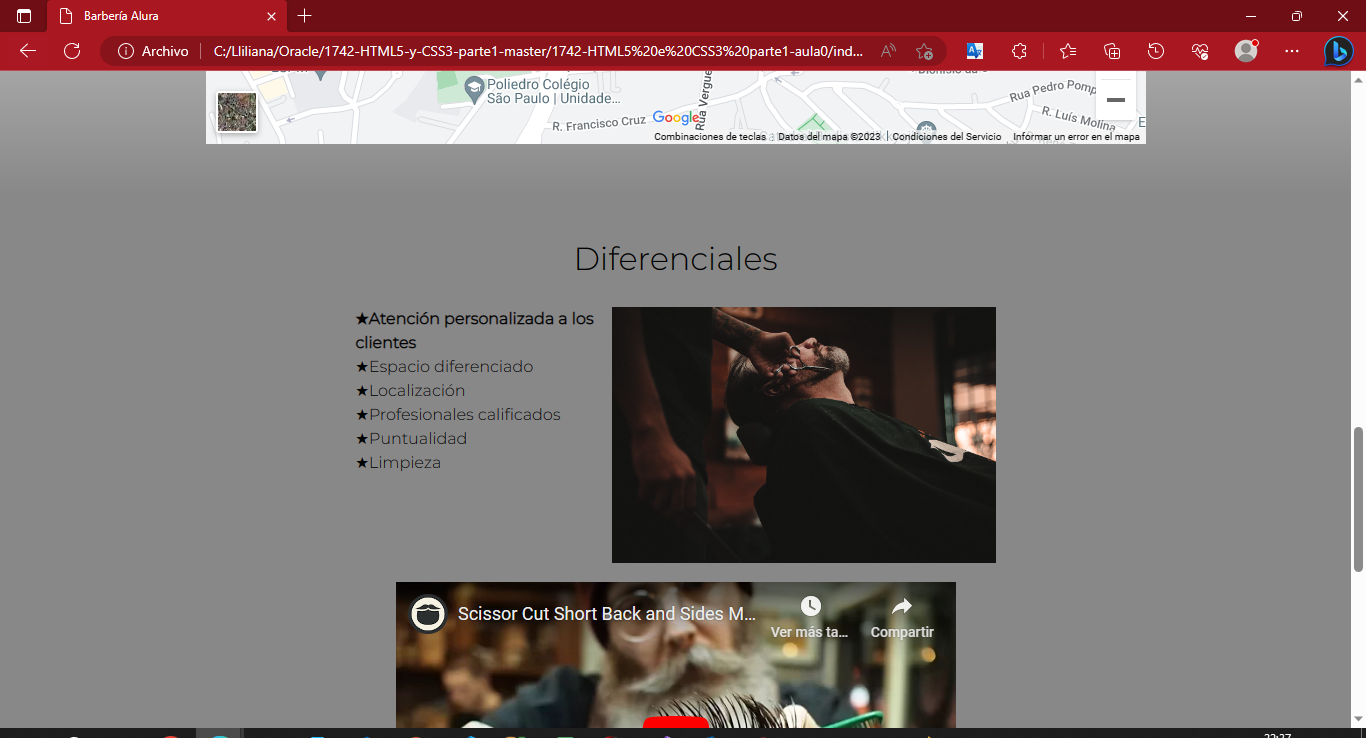Click the Poliedro Colégio São Paulo map marker
The height and width of the screenshot is (738, 1366).
[475, 91]
